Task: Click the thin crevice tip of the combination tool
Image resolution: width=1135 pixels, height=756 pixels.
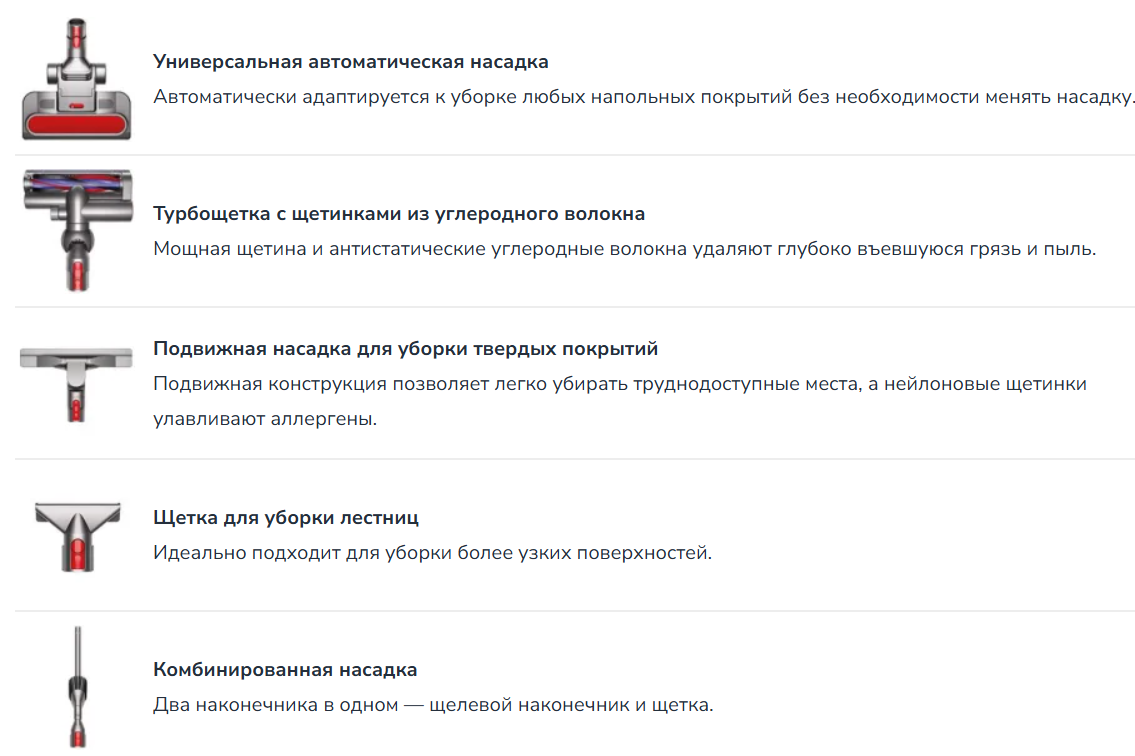Action: [x=77, y=650]
